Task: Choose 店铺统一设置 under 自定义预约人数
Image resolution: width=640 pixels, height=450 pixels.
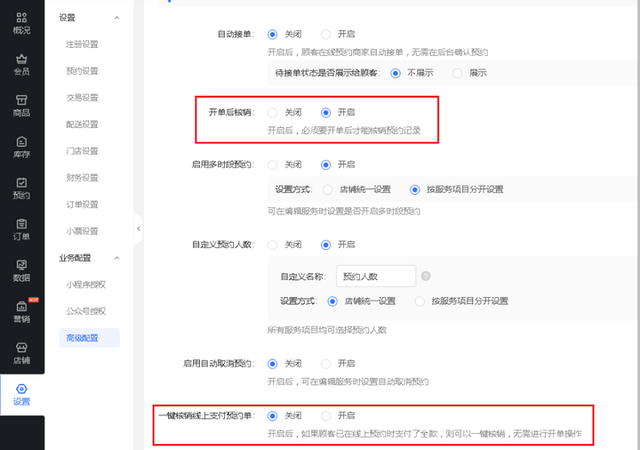Action: tap(332, 301)
